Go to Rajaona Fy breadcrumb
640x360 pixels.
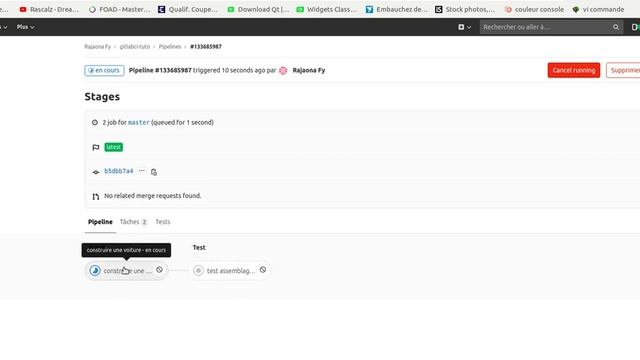point(98,47)
